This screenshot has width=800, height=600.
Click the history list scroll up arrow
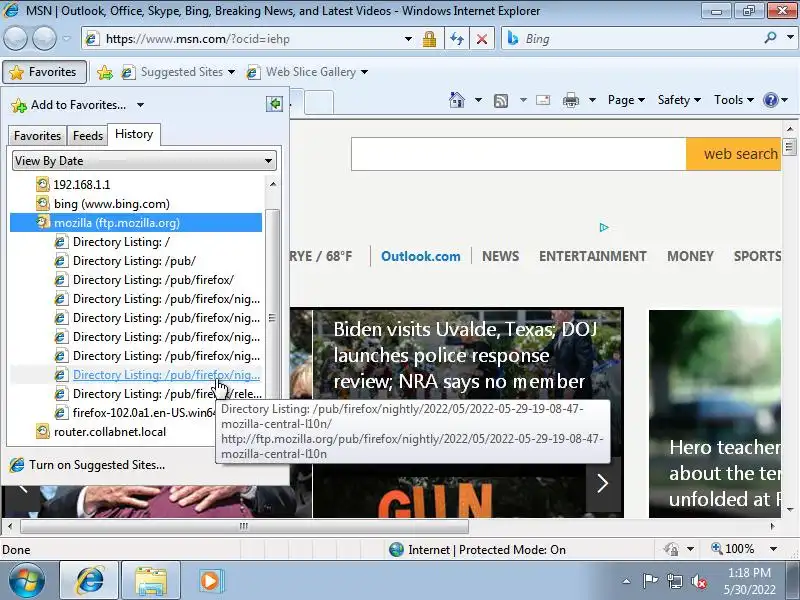click(273, 184)
